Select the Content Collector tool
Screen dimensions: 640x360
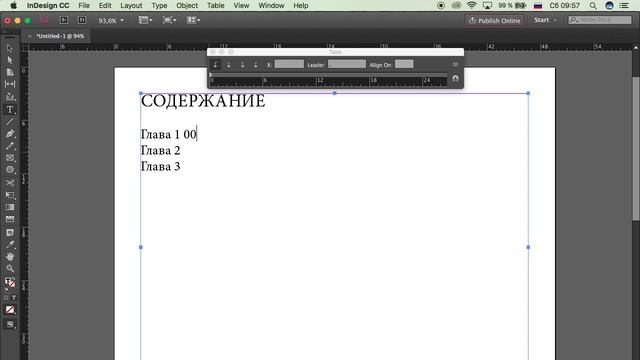click(10, 97)
